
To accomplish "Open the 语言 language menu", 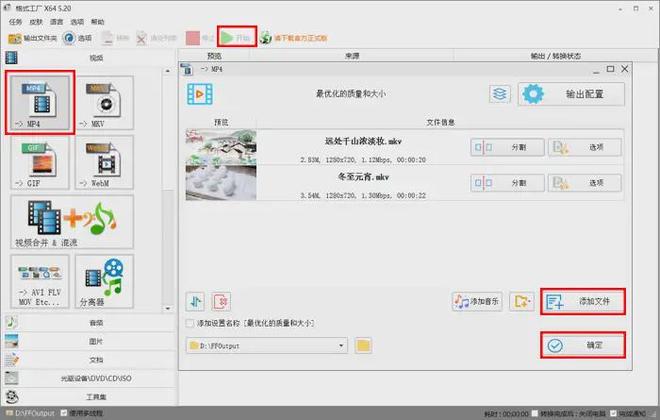I will [56, 22].
